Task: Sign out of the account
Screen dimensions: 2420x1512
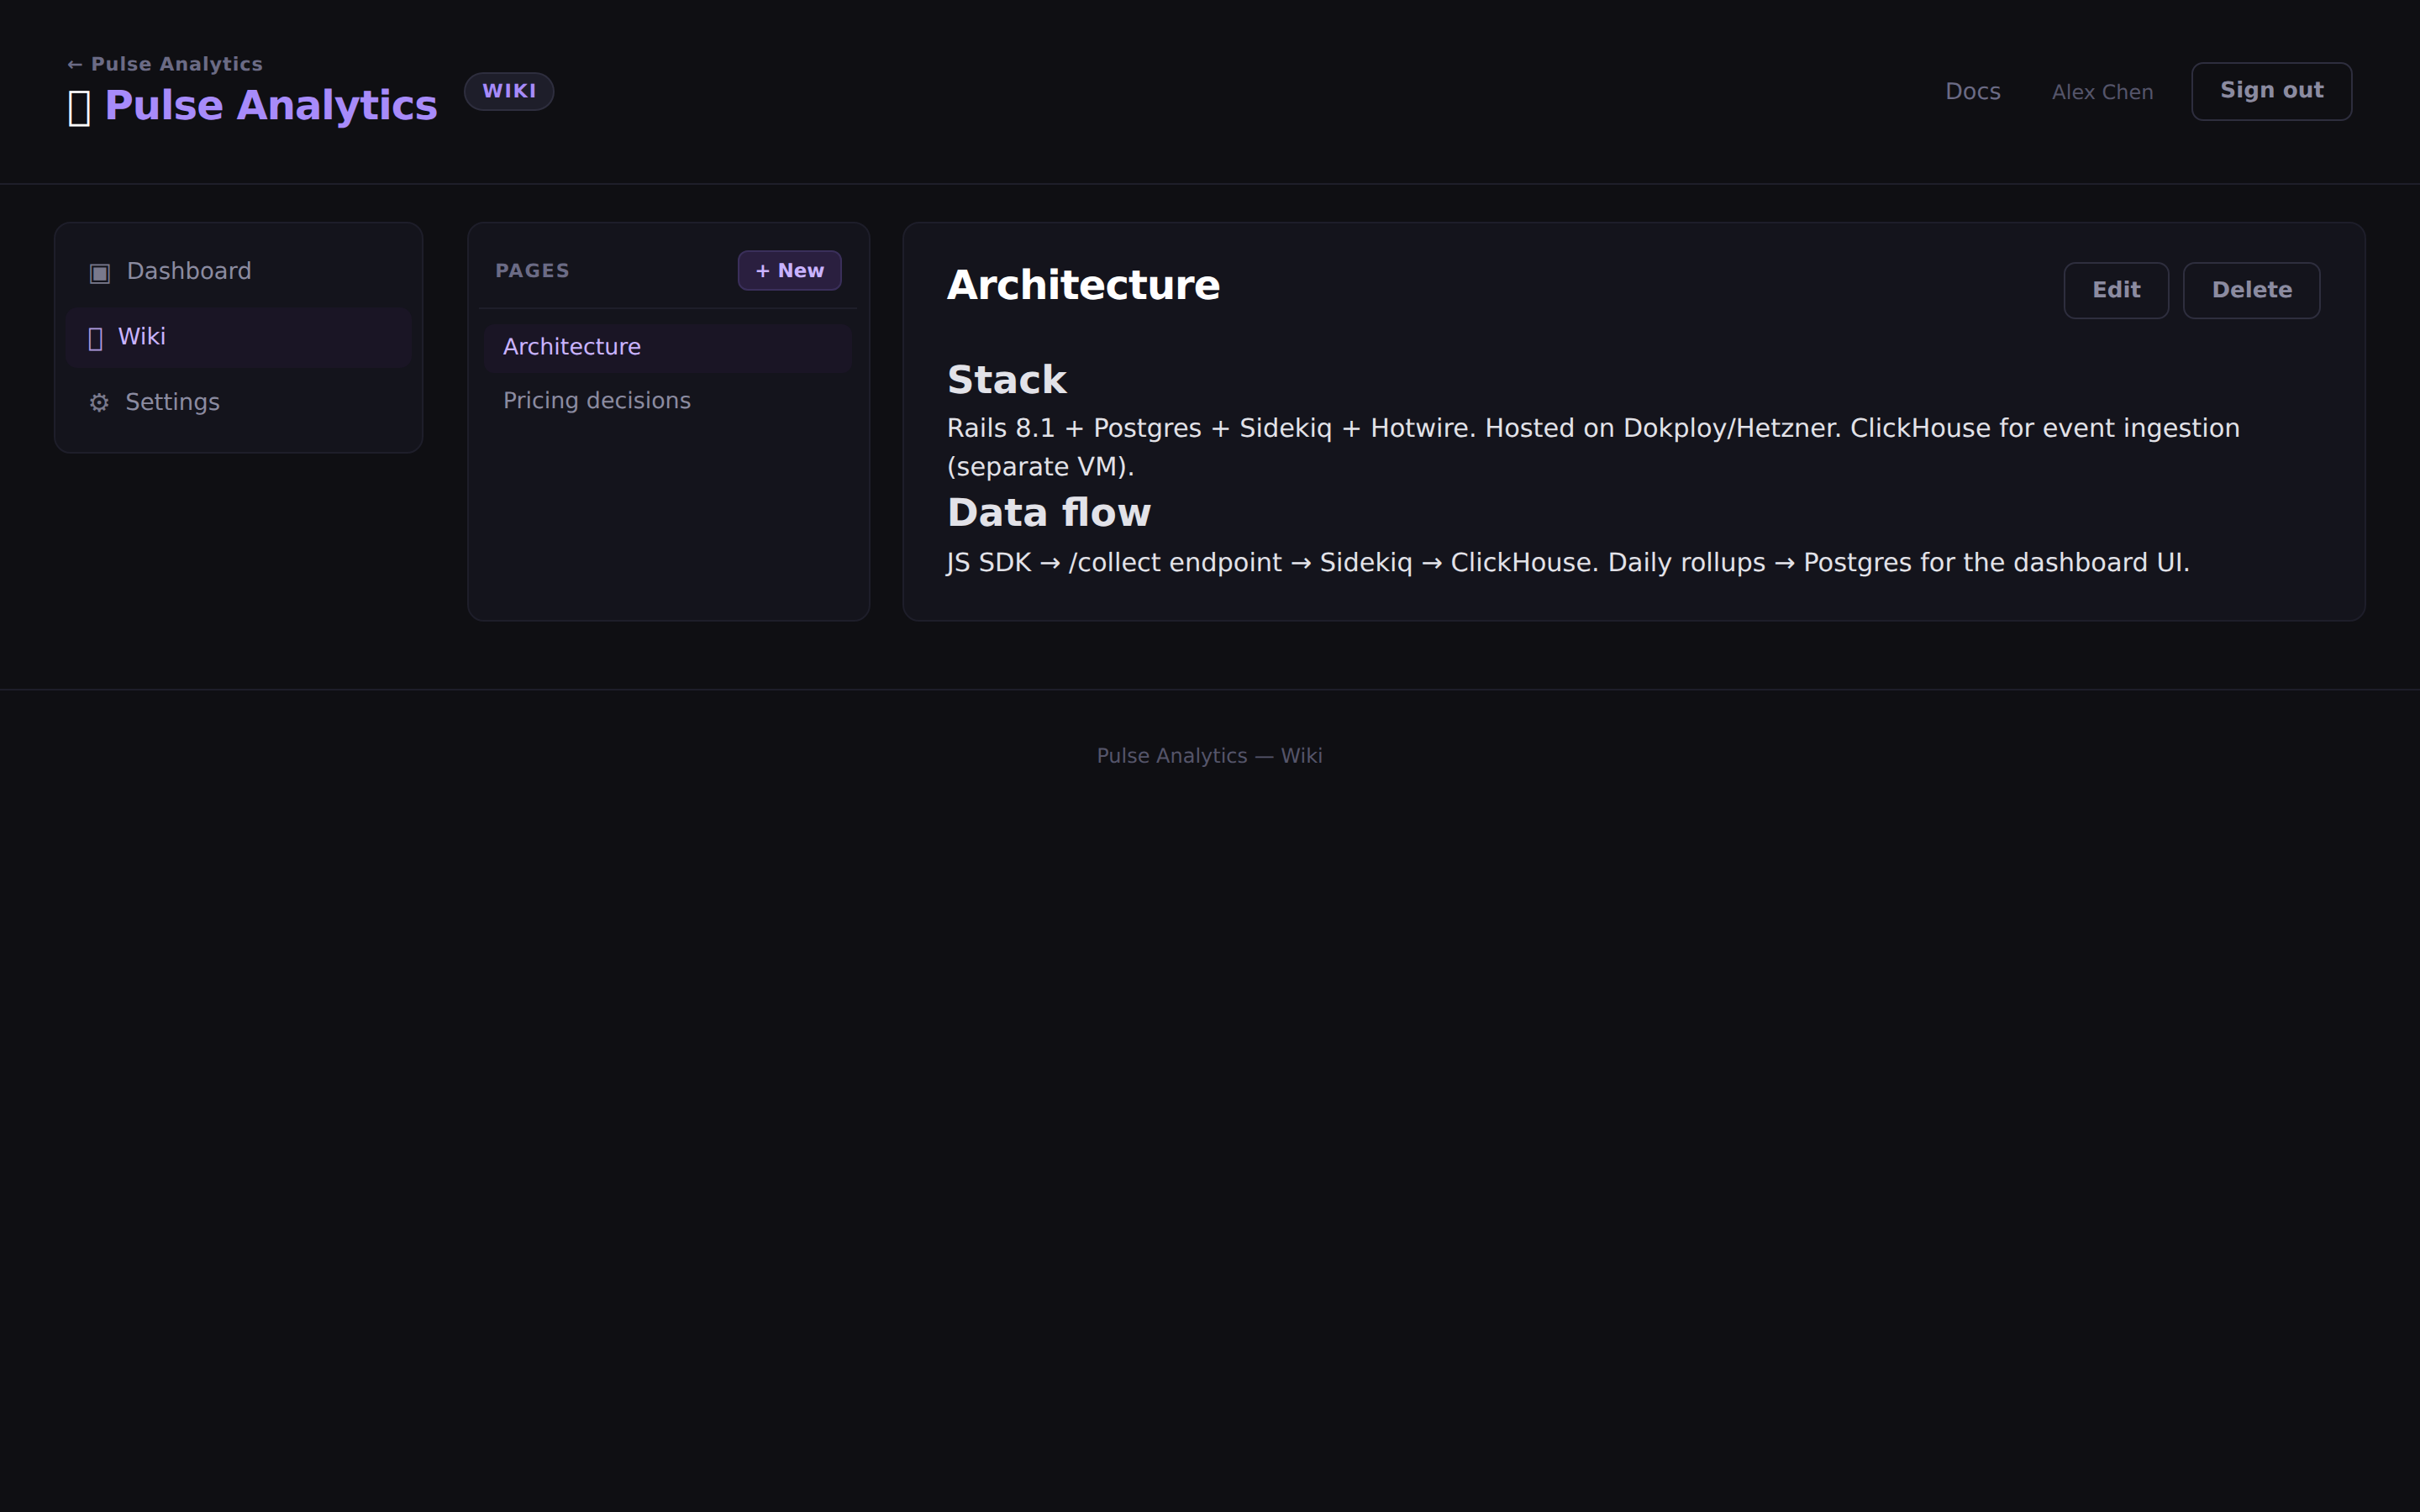Action: click(2271, 91)
